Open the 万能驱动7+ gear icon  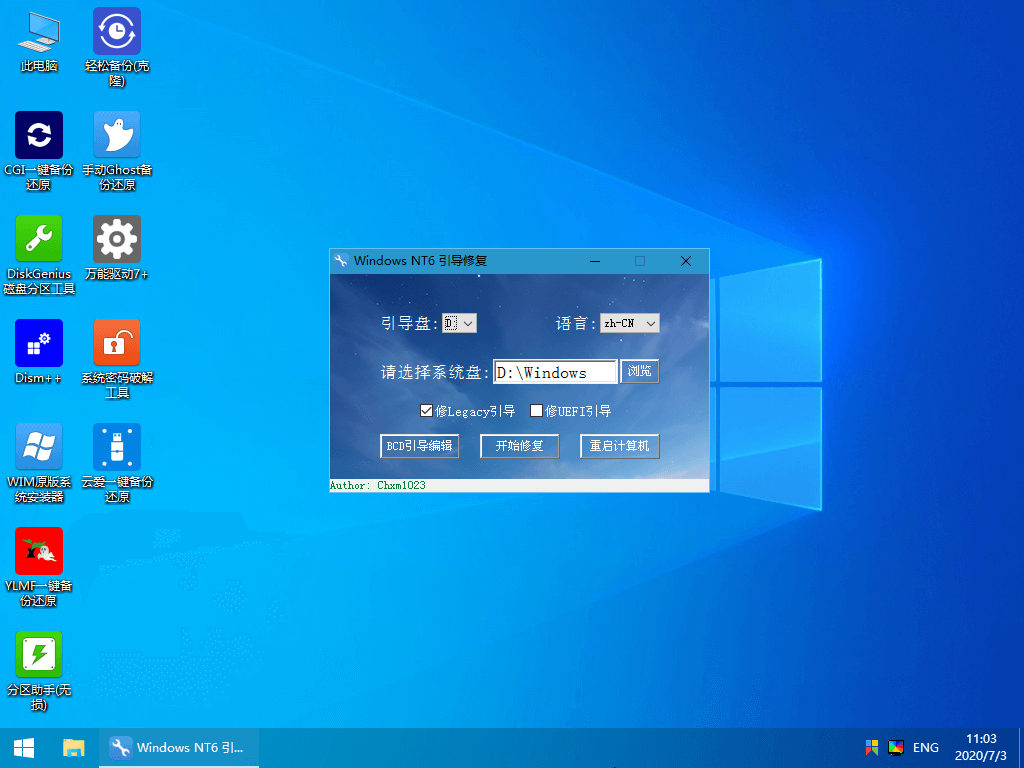click(x=117, y=239)
